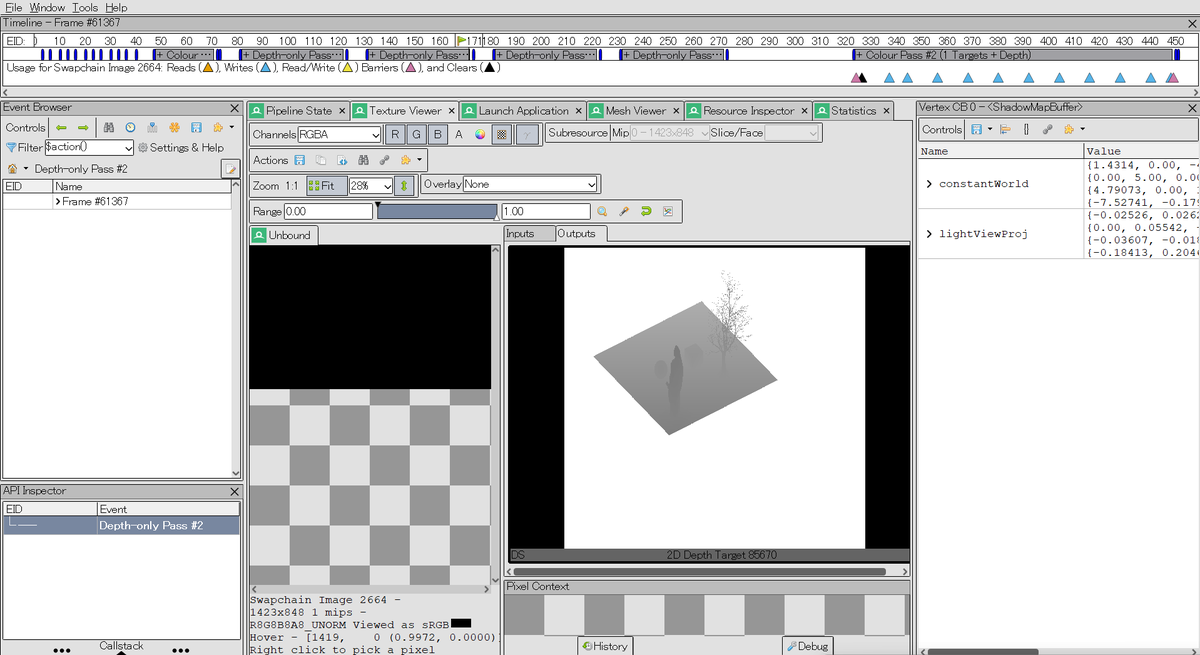Screen dimensions: 1200x655
Task: Click the pixel History button
Action: click(605, 646)
